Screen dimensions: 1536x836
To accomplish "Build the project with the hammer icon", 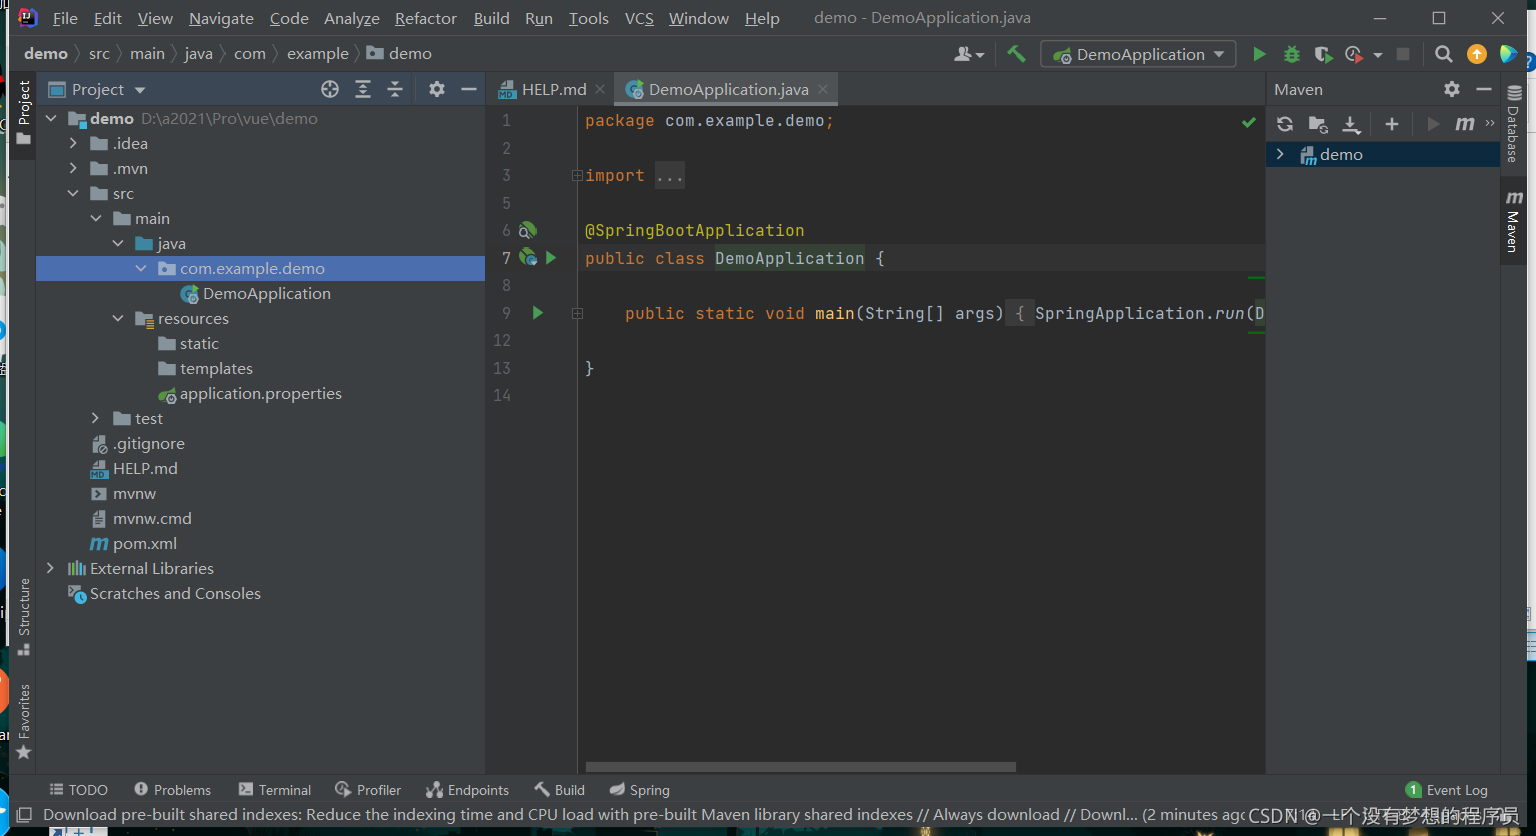I will pyautogui.click(x=1016, y=54).
